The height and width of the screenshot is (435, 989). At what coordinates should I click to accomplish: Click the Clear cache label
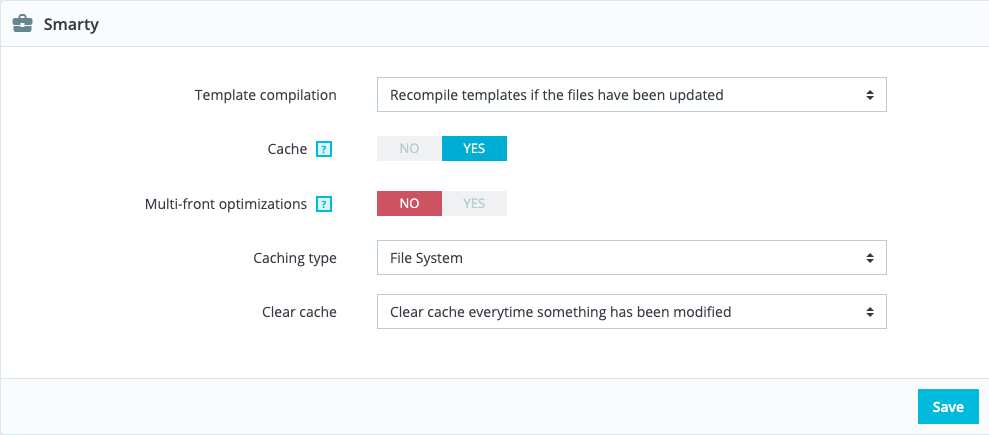point(298,312)
